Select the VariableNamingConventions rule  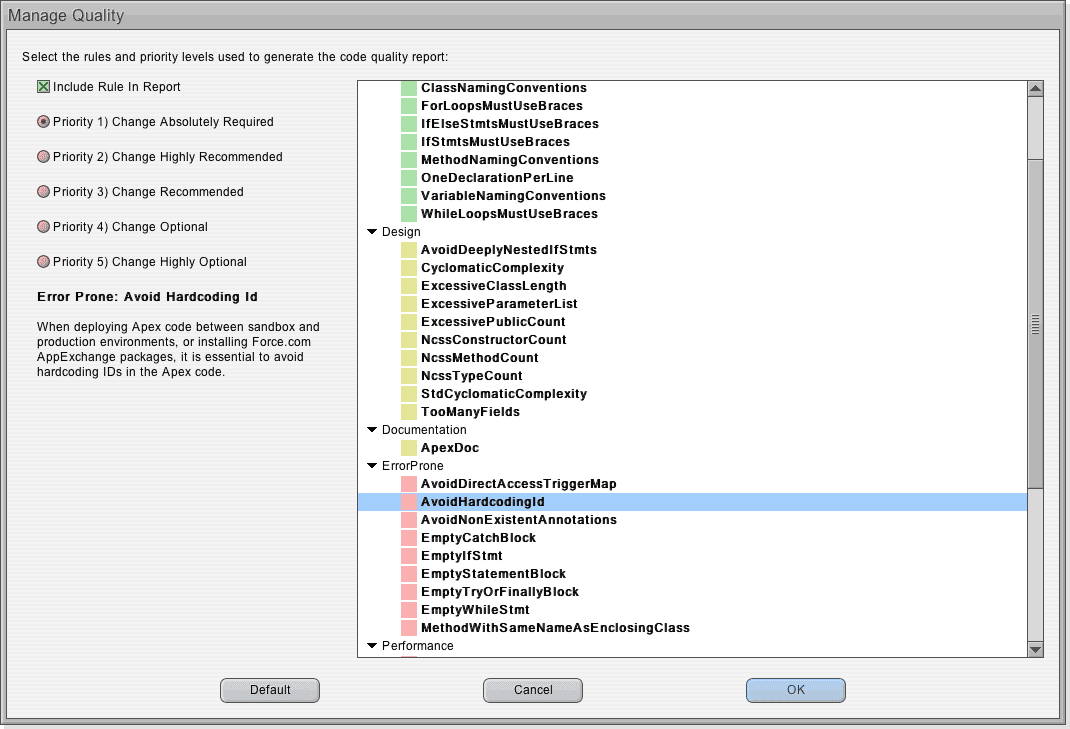point(513,196)
